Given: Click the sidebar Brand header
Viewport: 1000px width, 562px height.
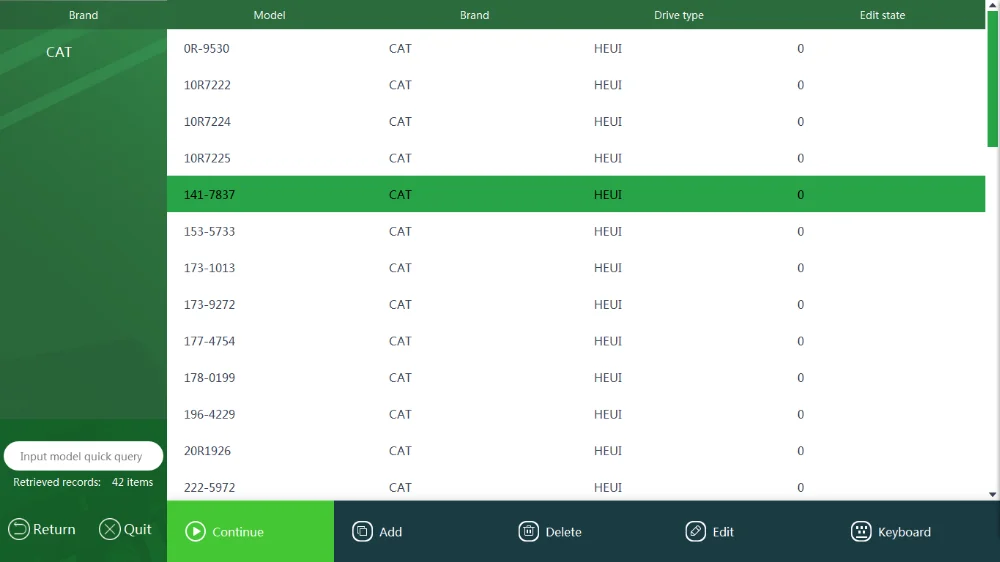Looking at the screenshot, I should pyautogui.click(x=84, y=15).
